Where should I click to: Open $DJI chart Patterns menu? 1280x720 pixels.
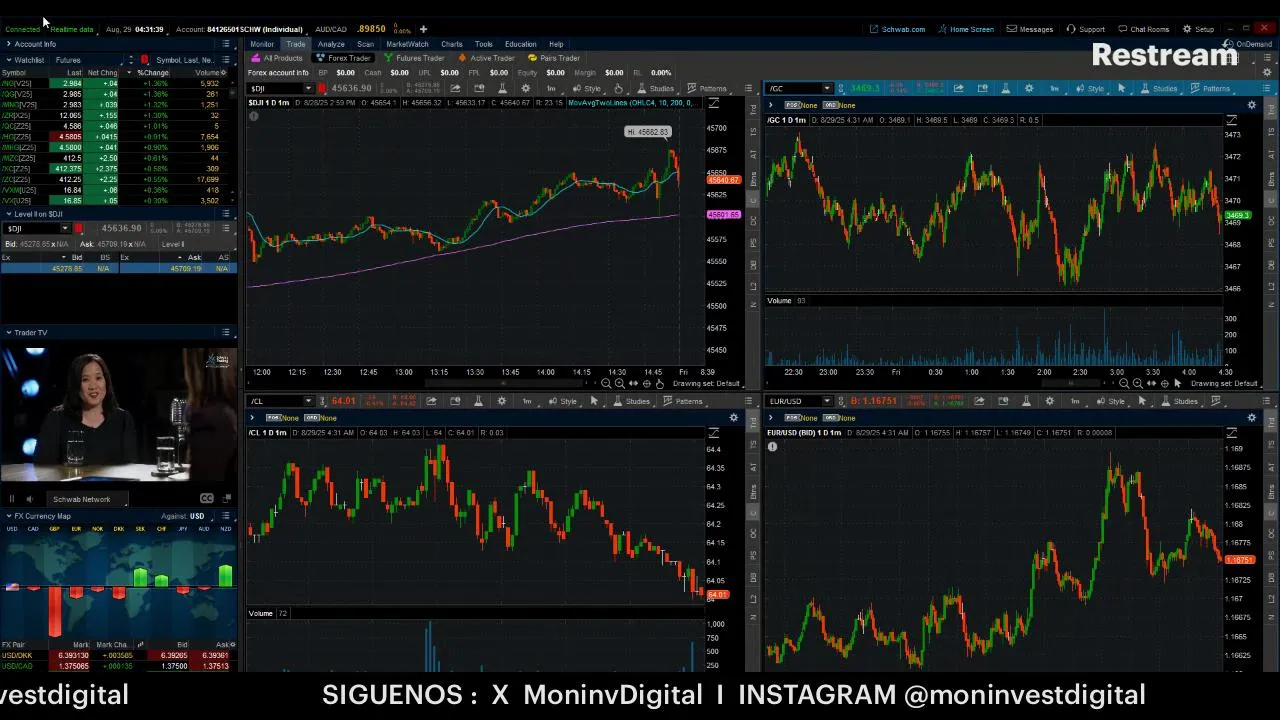(706, 88)
